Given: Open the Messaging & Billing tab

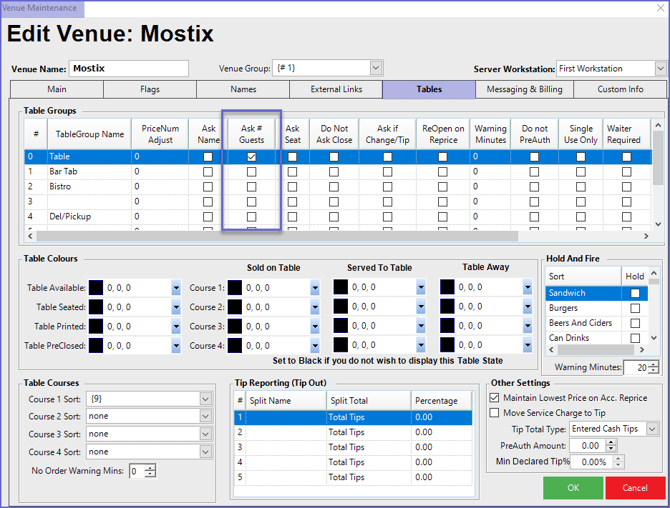Looking at the screenshot, I should 524,89.
